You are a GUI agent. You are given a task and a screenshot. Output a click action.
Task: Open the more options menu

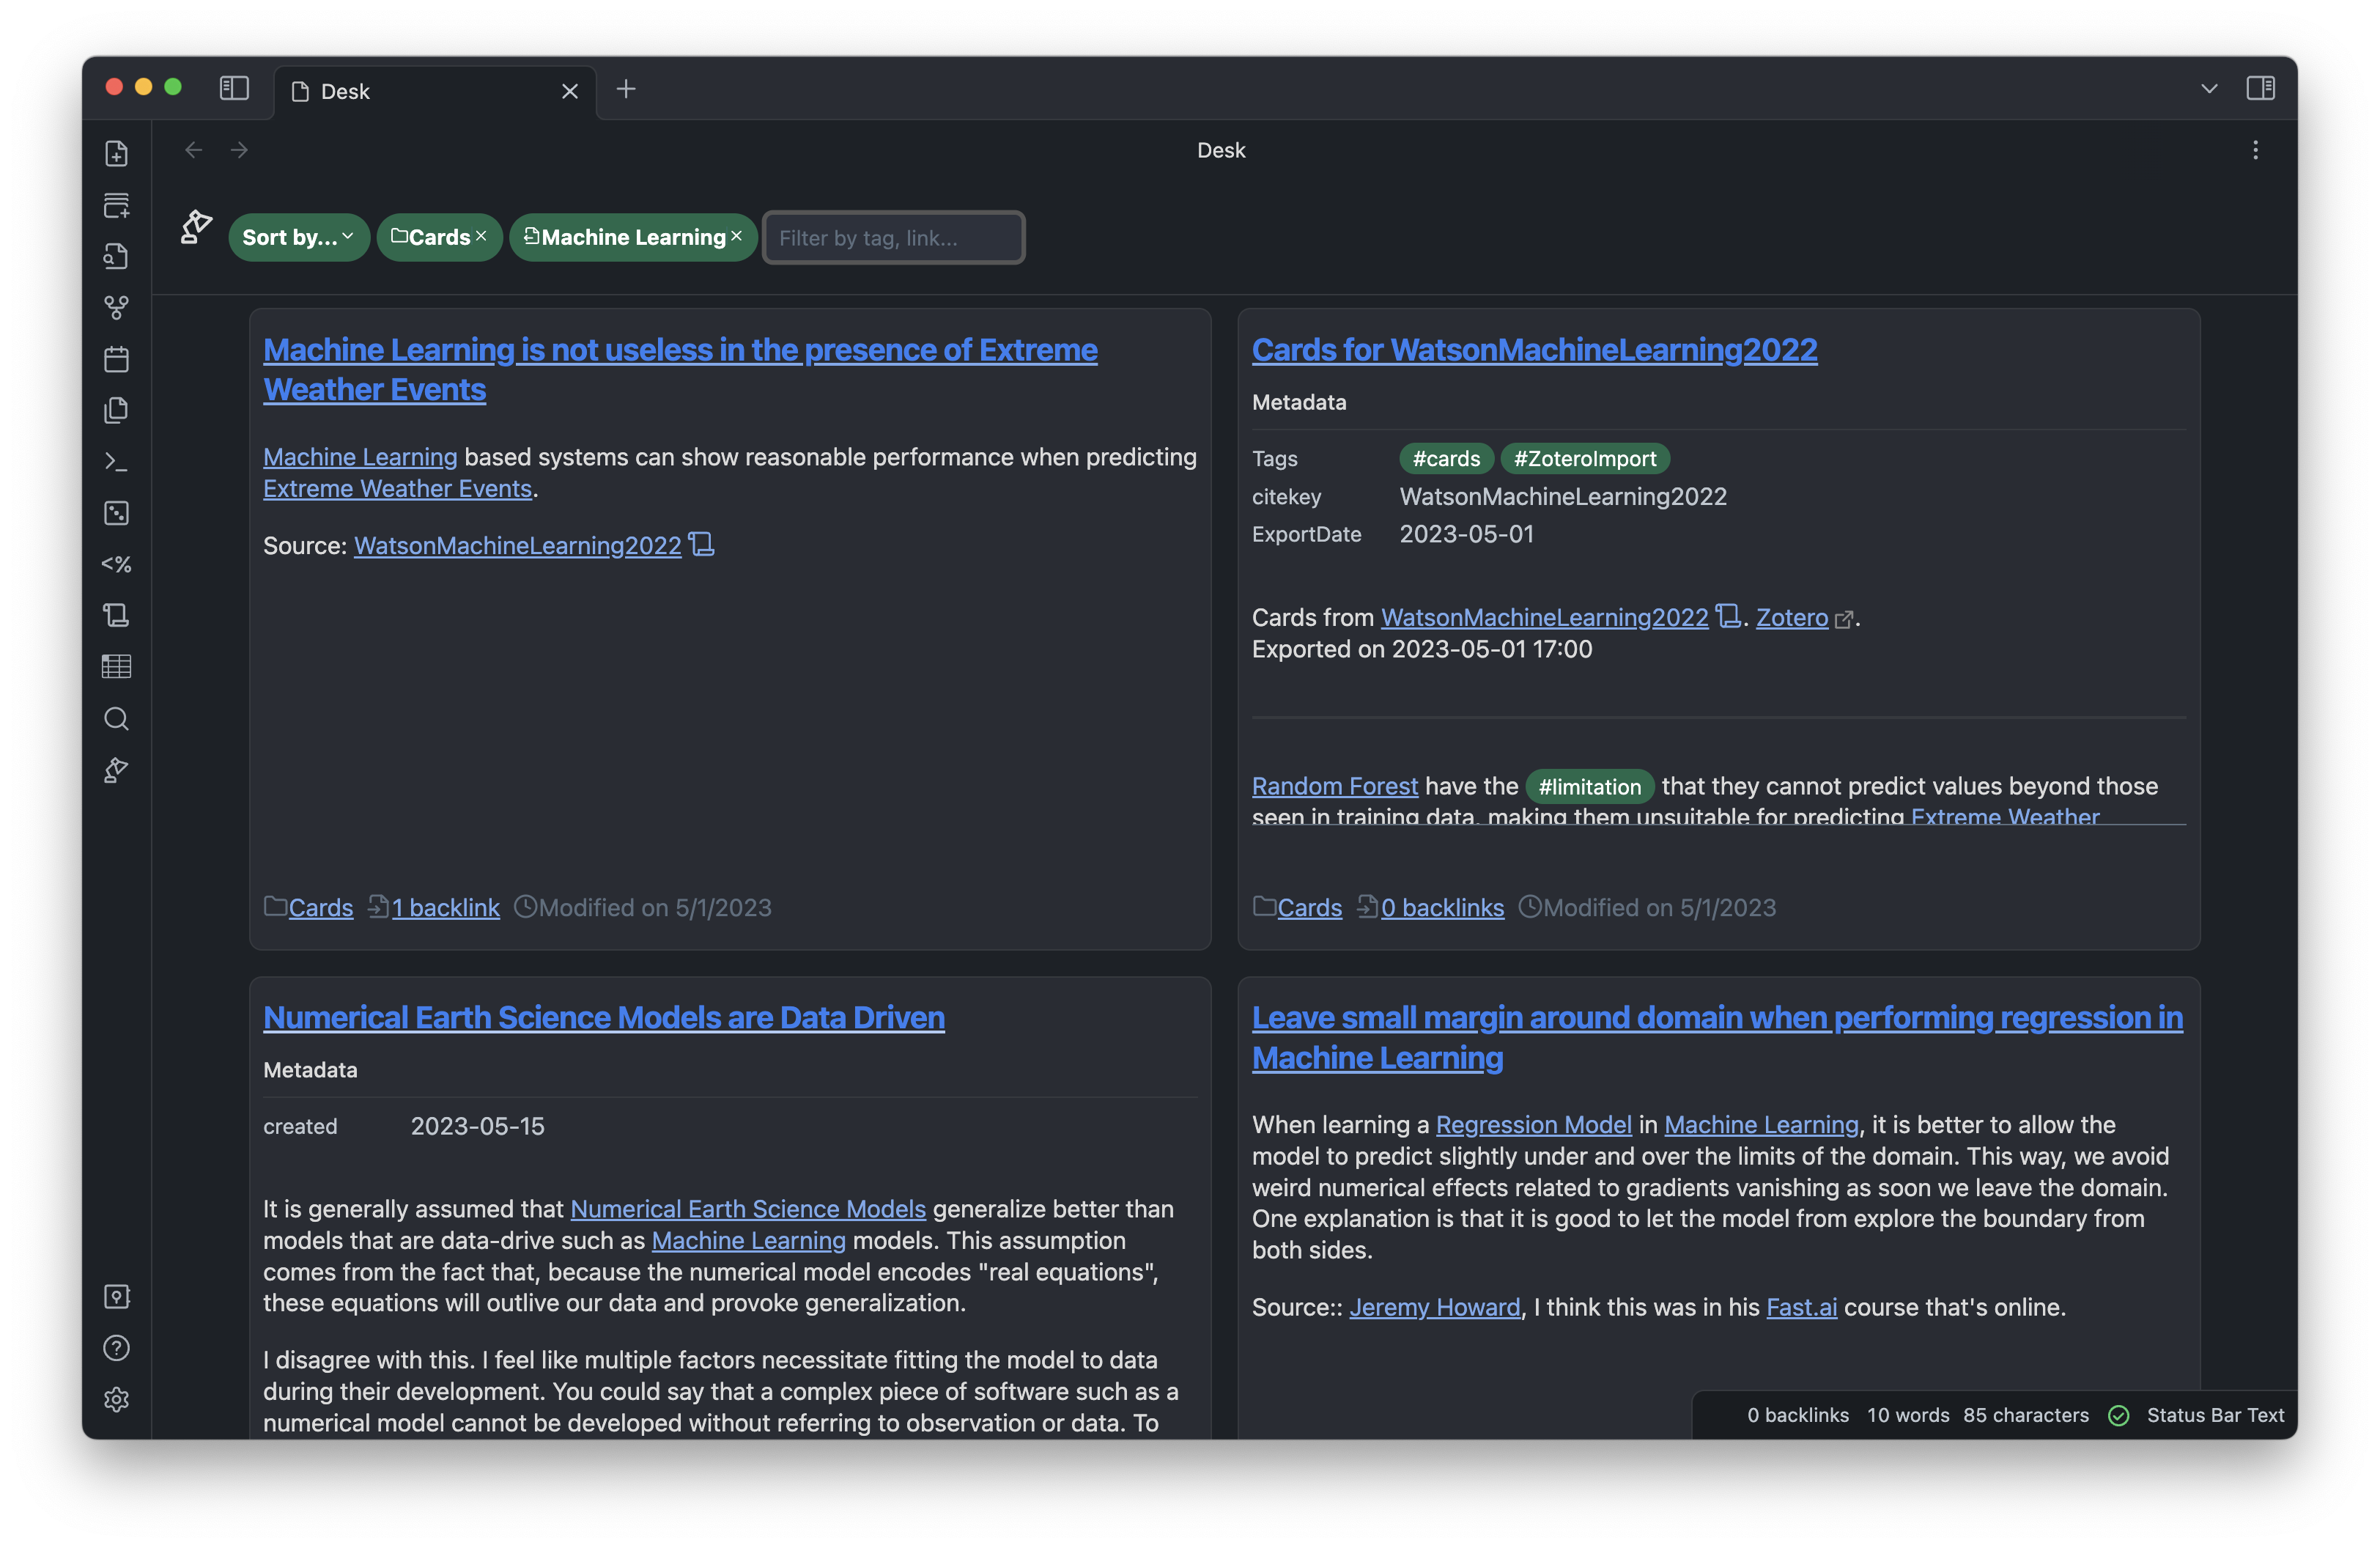[x=2255, y=150]
